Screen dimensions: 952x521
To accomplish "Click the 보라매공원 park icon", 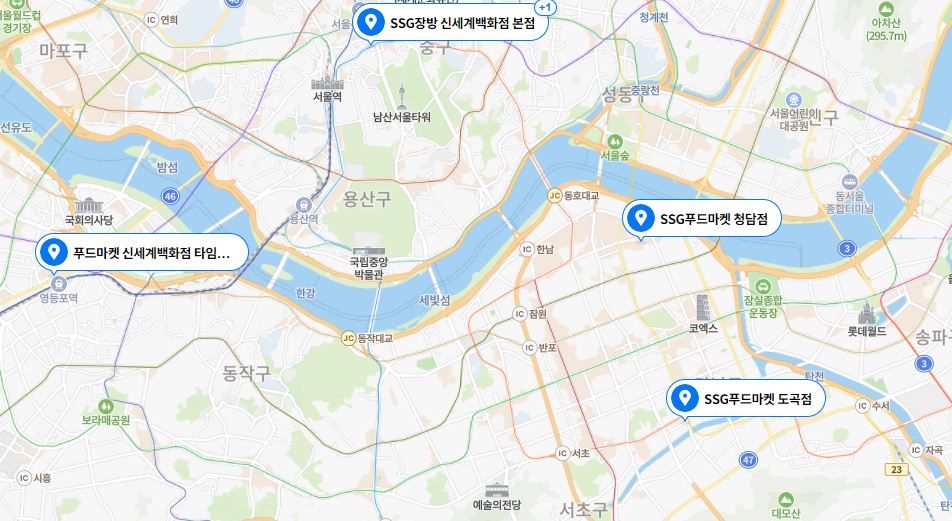I will point(106,406).
